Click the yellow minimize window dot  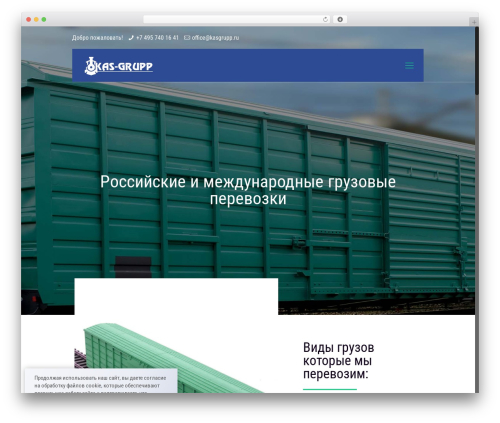(36, 20)
